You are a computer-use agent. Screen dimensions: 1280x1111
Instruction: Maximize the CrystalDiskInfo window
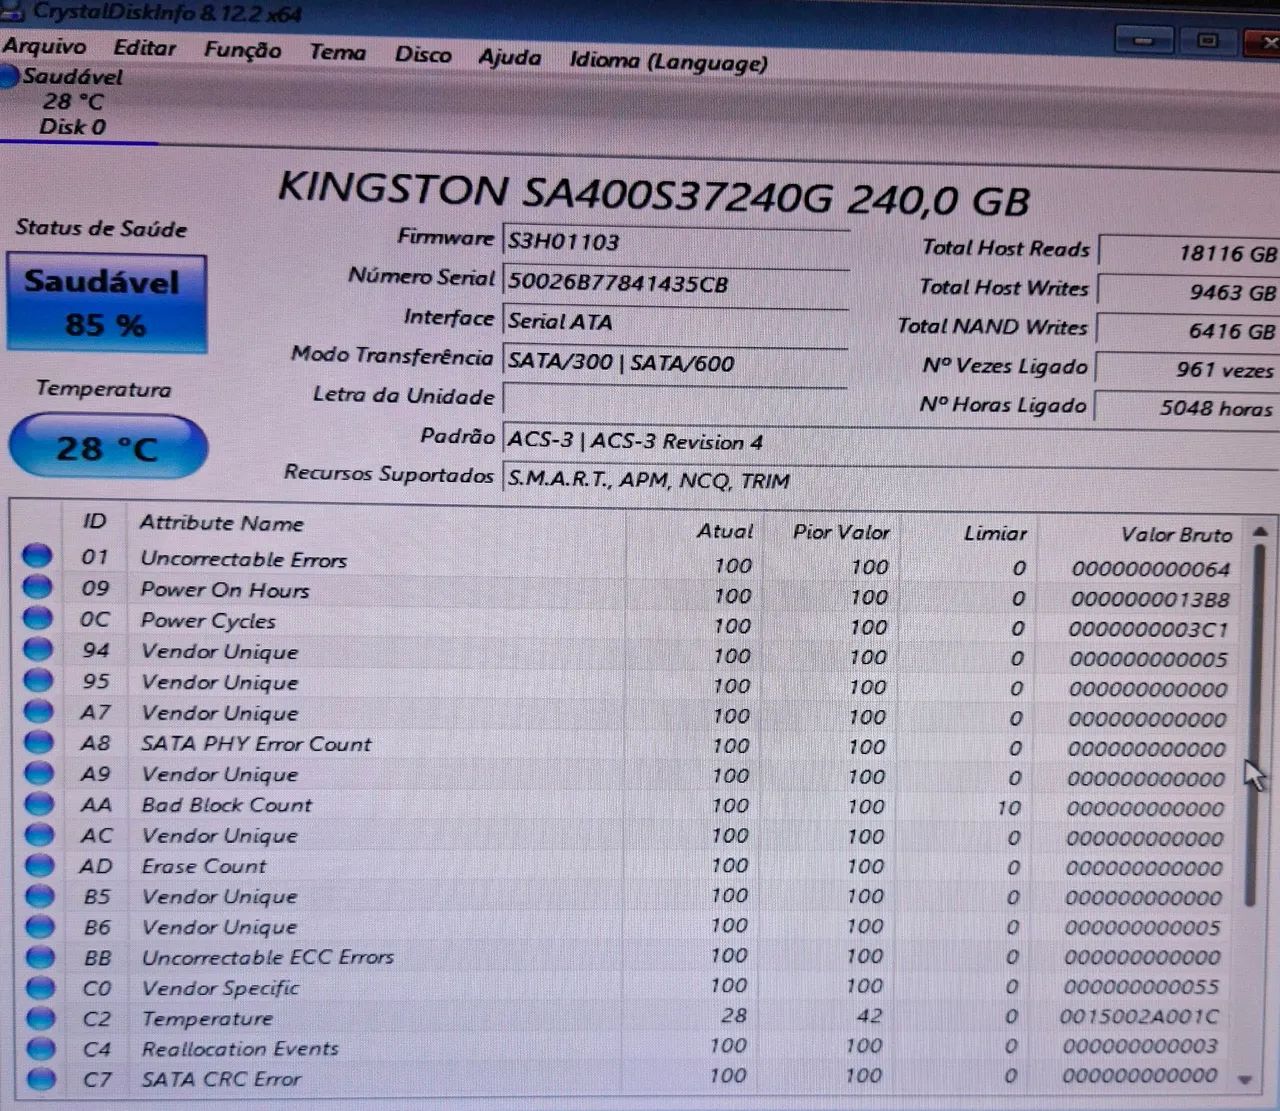point(1207,41)
